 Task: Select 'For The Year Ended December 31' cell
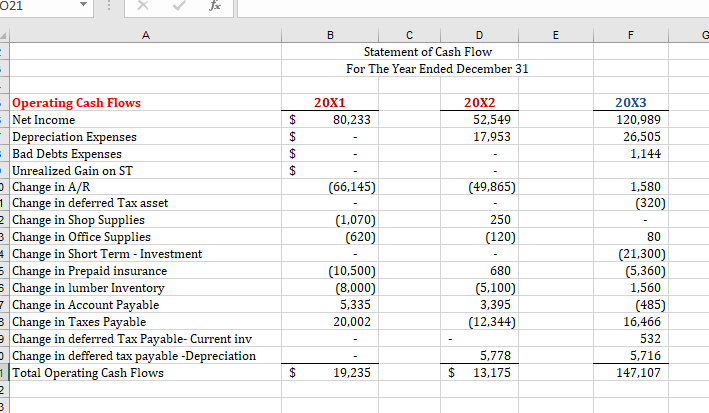coord(437,69)
